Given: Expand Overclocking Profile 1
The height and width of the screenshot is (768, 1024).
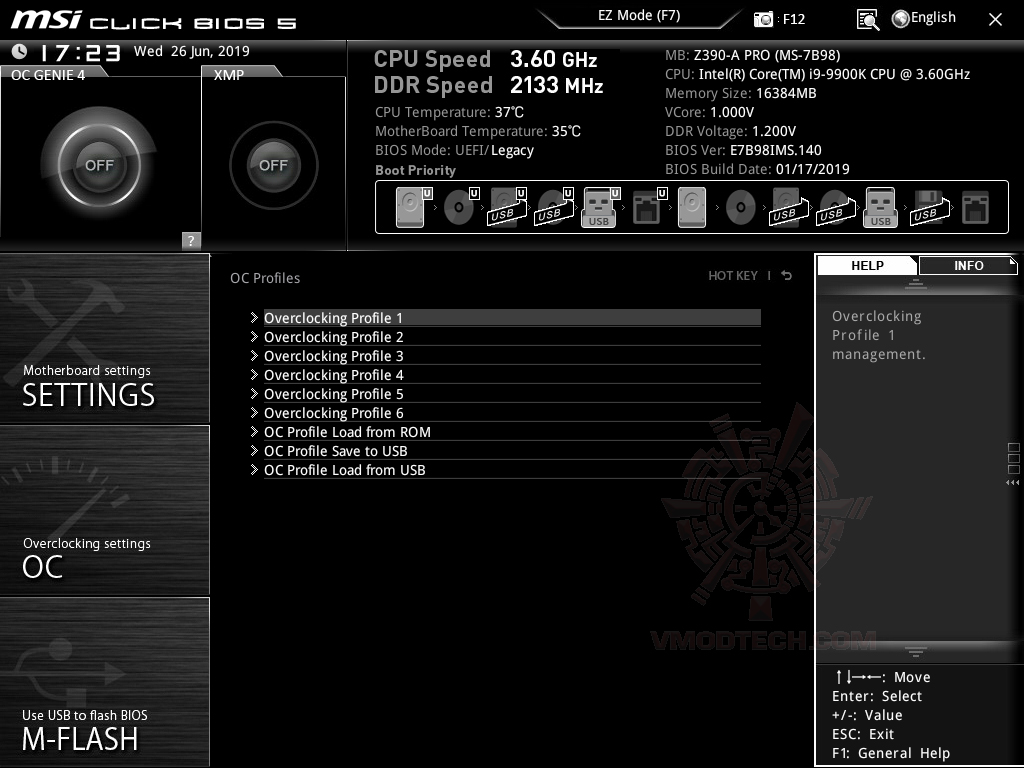Looking at the screenshot, I should click(334, 317).
